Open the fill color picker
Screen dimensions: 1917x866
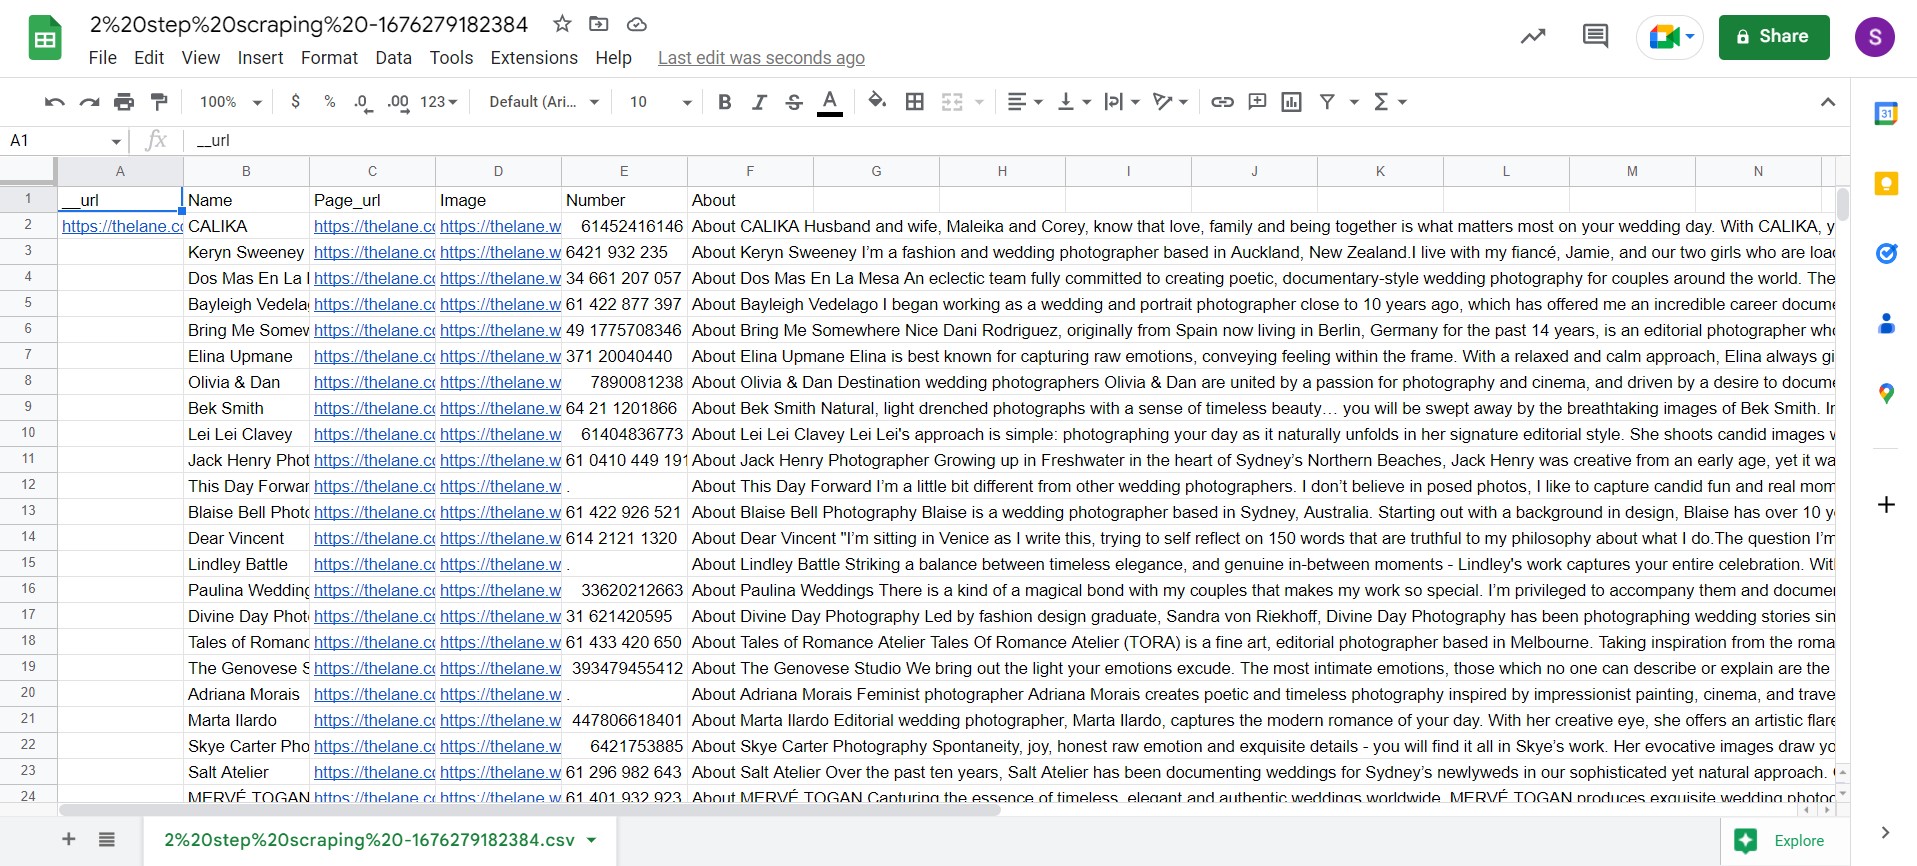pyautogui.click(x=877, y=101)
